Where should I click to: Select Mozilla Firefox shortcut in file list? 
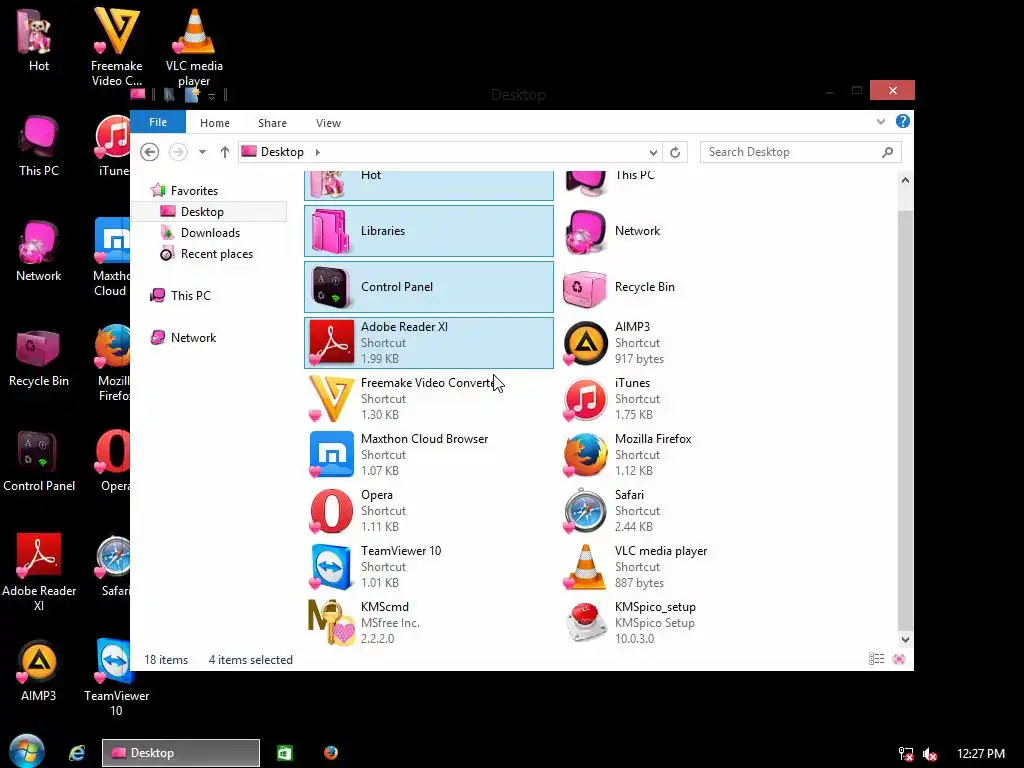click(x=682, y=455)
